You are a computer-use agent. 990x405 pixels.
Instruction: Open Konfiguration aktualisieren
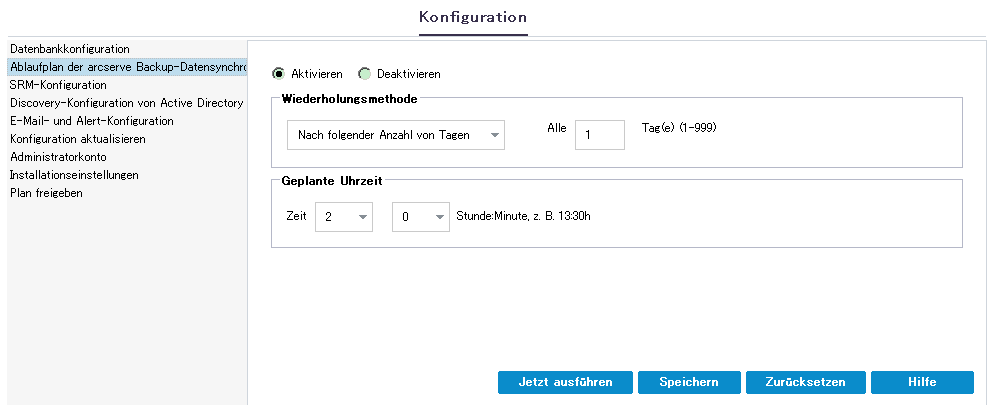(78, 139)
